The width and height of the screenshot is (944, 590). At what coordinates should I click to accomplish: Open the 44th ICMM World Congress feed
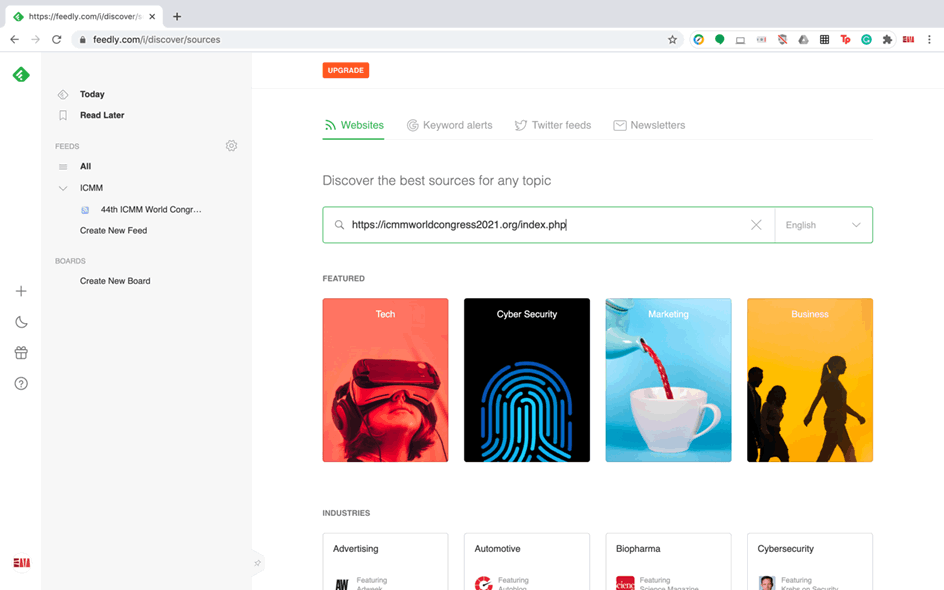[x=151, y=210]
